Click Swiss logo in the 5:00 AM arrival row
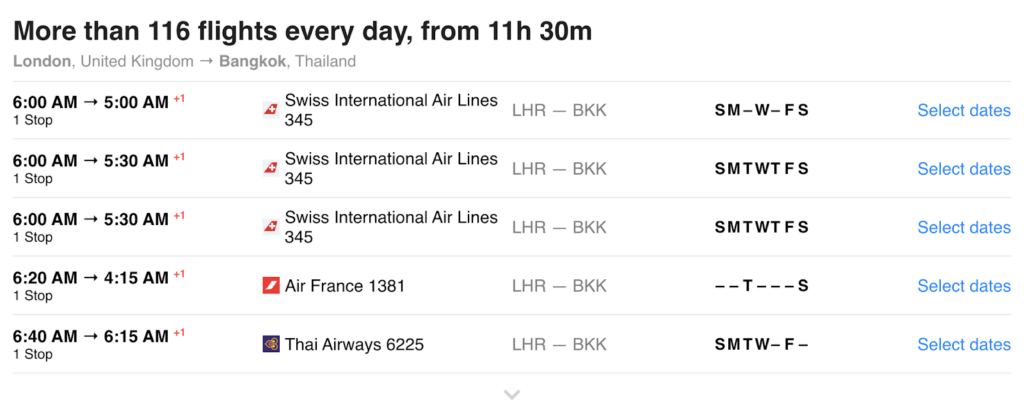 point(269,109)
